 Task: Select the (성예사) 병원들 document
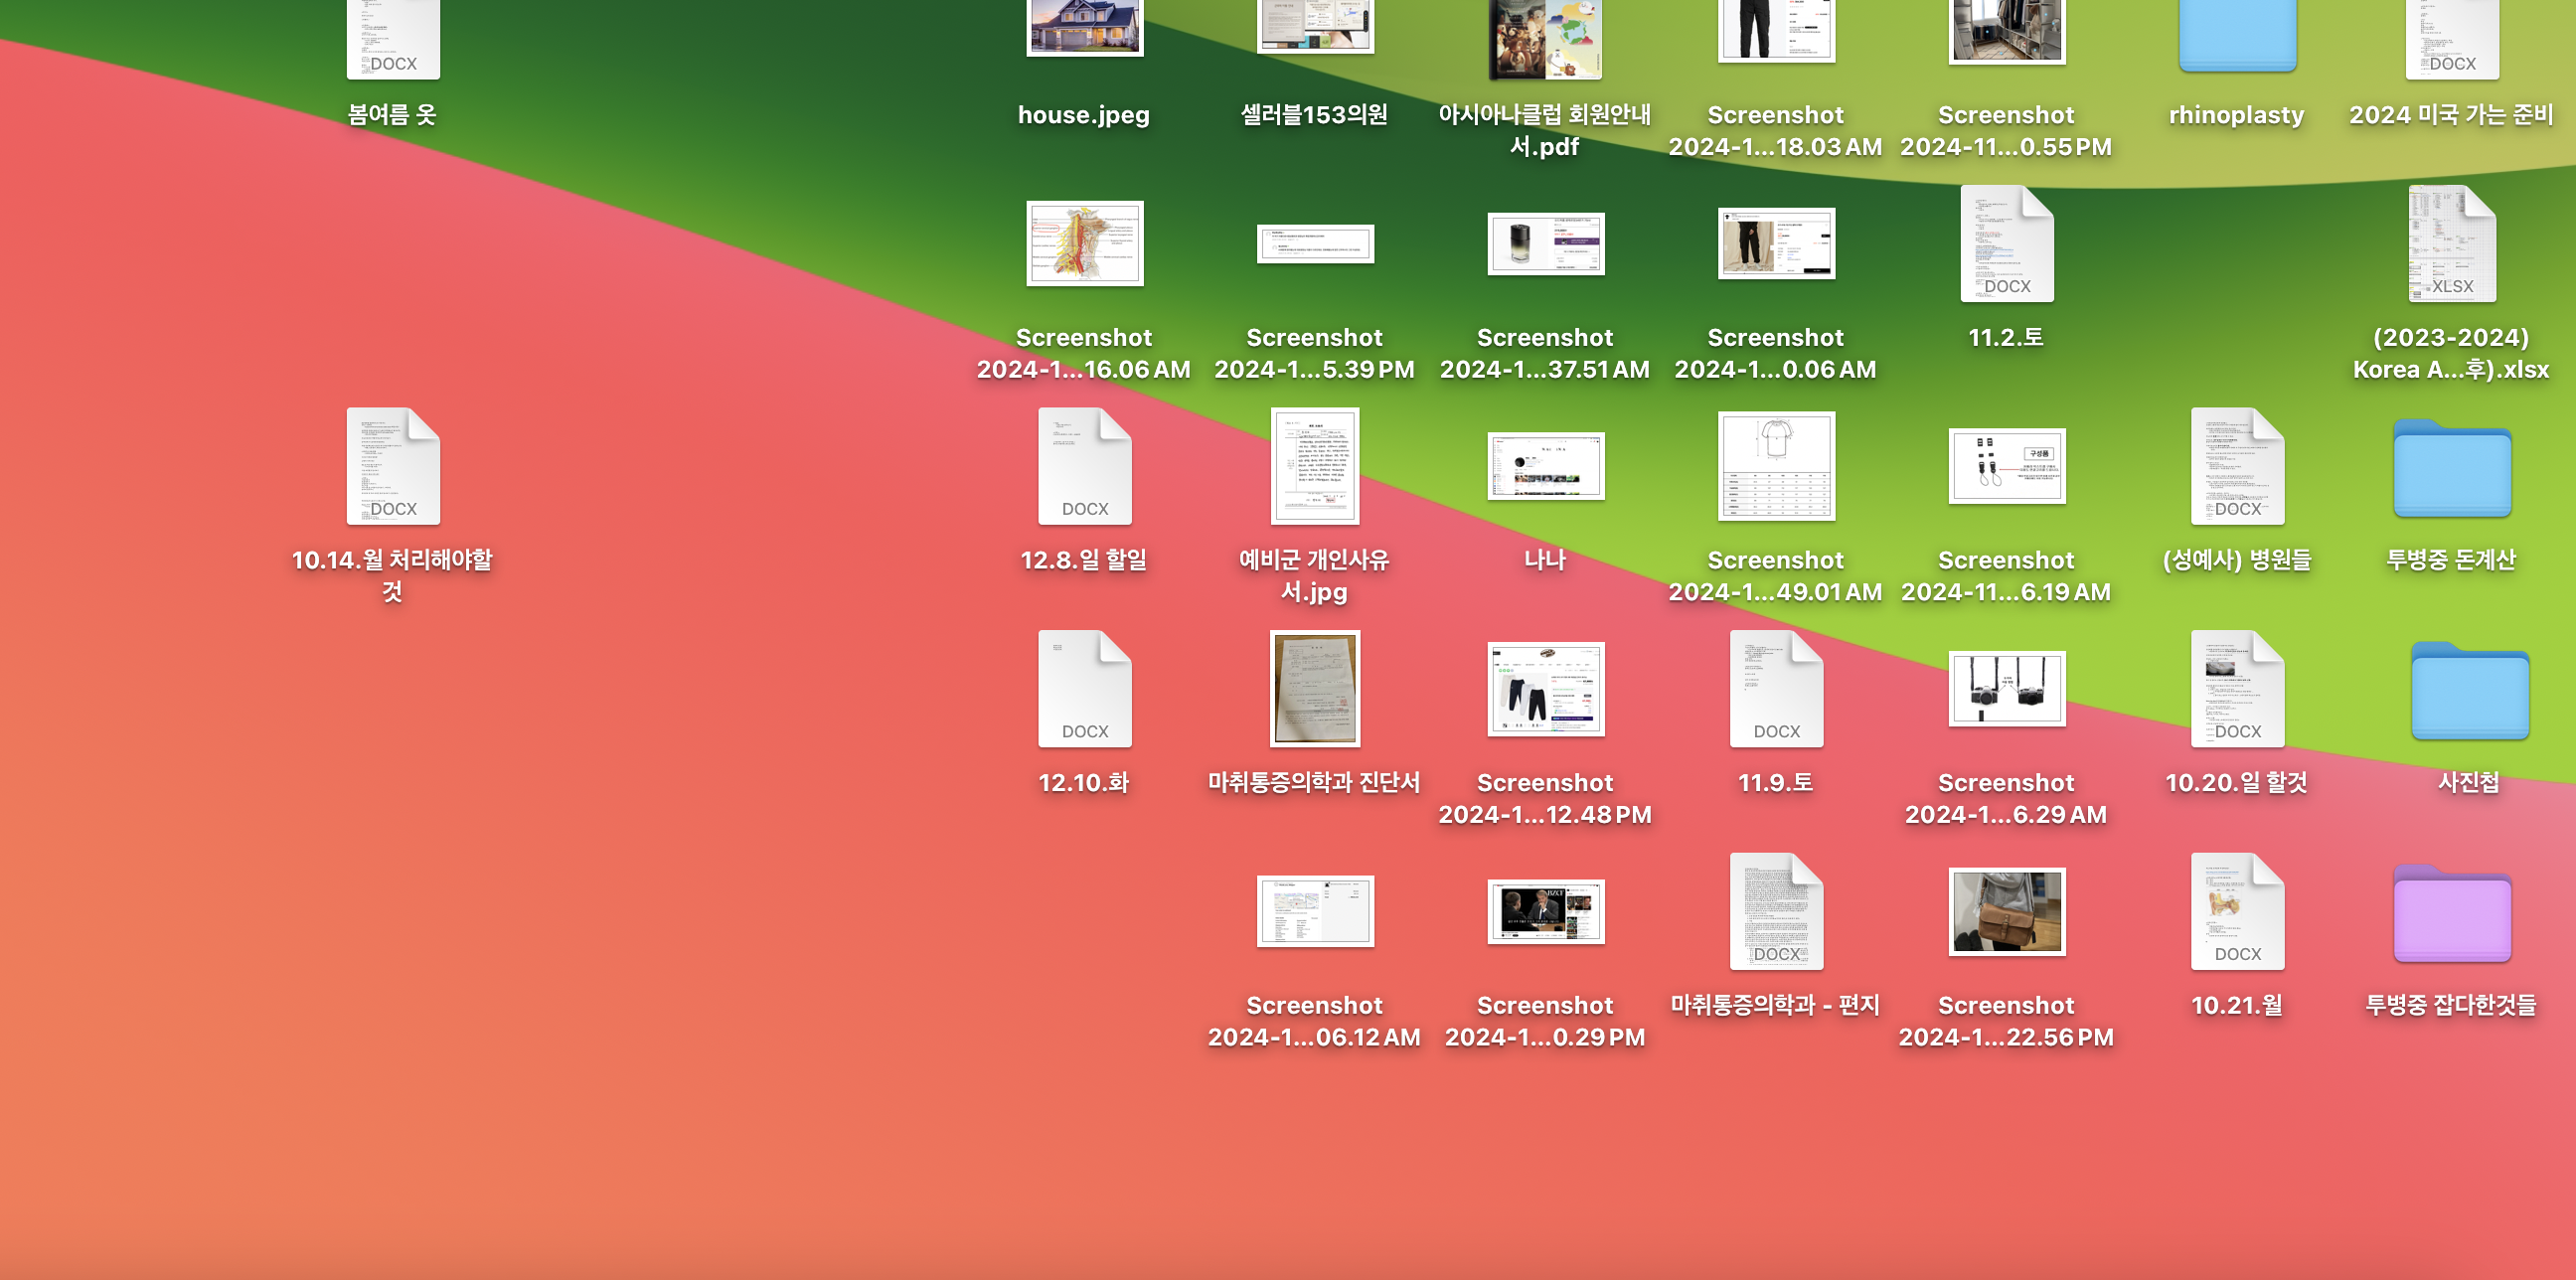(2237, 467)
